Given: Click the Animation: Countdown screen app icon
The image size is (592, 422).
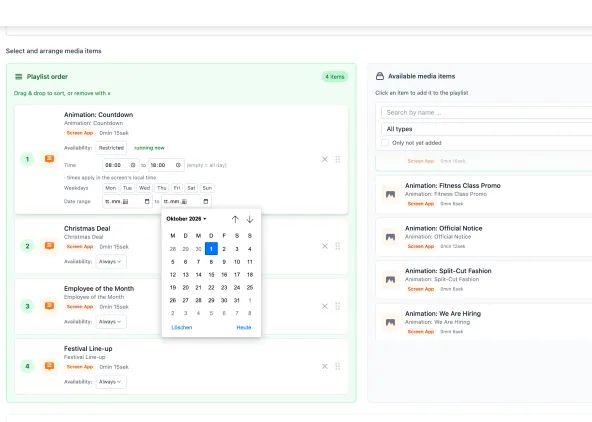Looking at the screenshot, I should (49, 159).
